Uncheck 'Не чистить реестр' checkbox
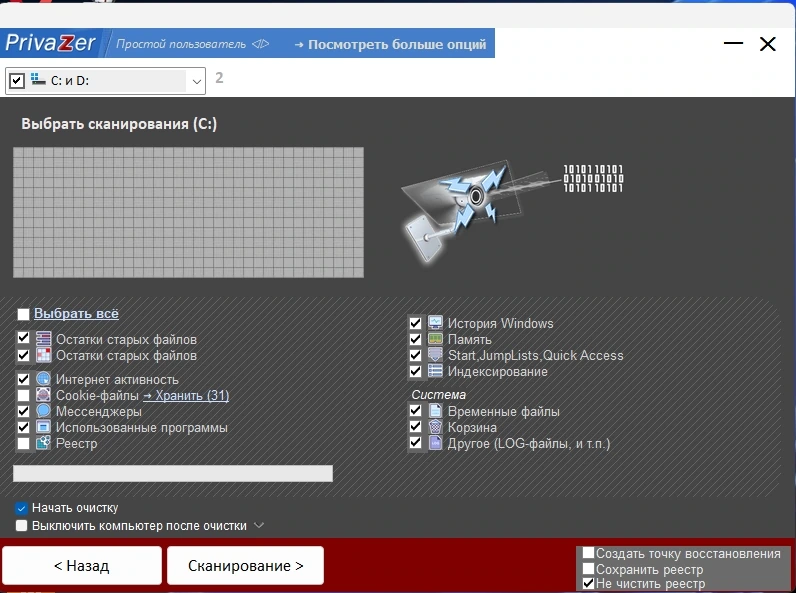The image size is (796, 593). [x=588, y=583]
